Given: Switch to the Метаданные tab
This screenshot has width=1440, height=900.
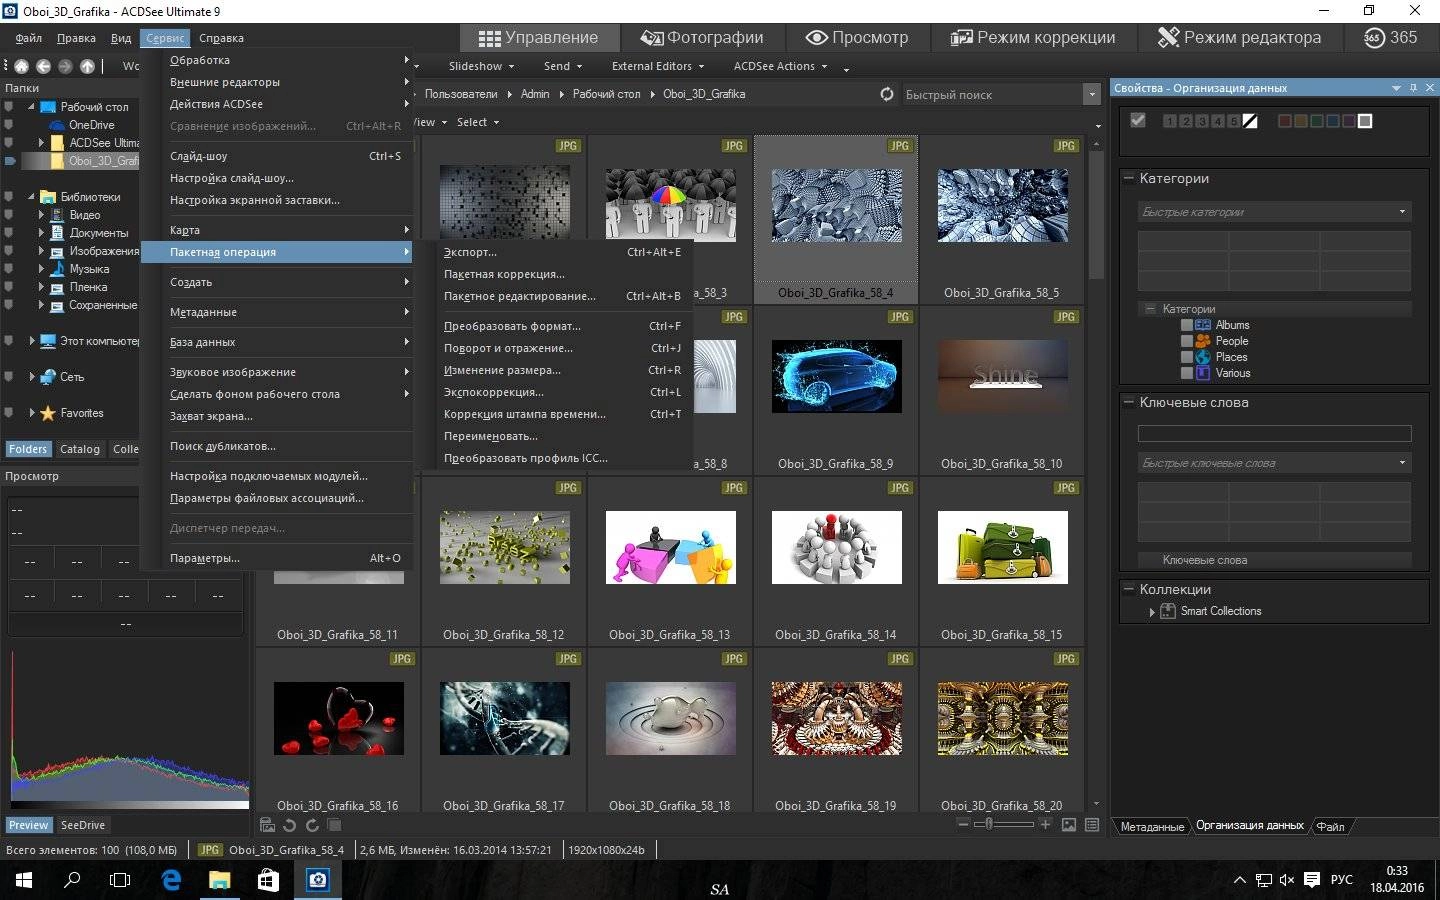Looking at the screenshot, I should [x=1152, y=826].
